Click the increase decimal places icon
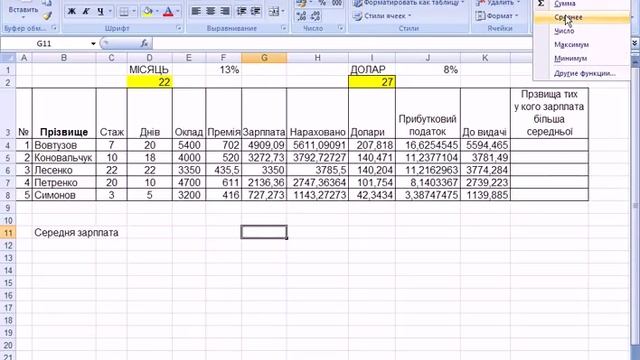The image size is (640, 360). click(x=301, y=16)
